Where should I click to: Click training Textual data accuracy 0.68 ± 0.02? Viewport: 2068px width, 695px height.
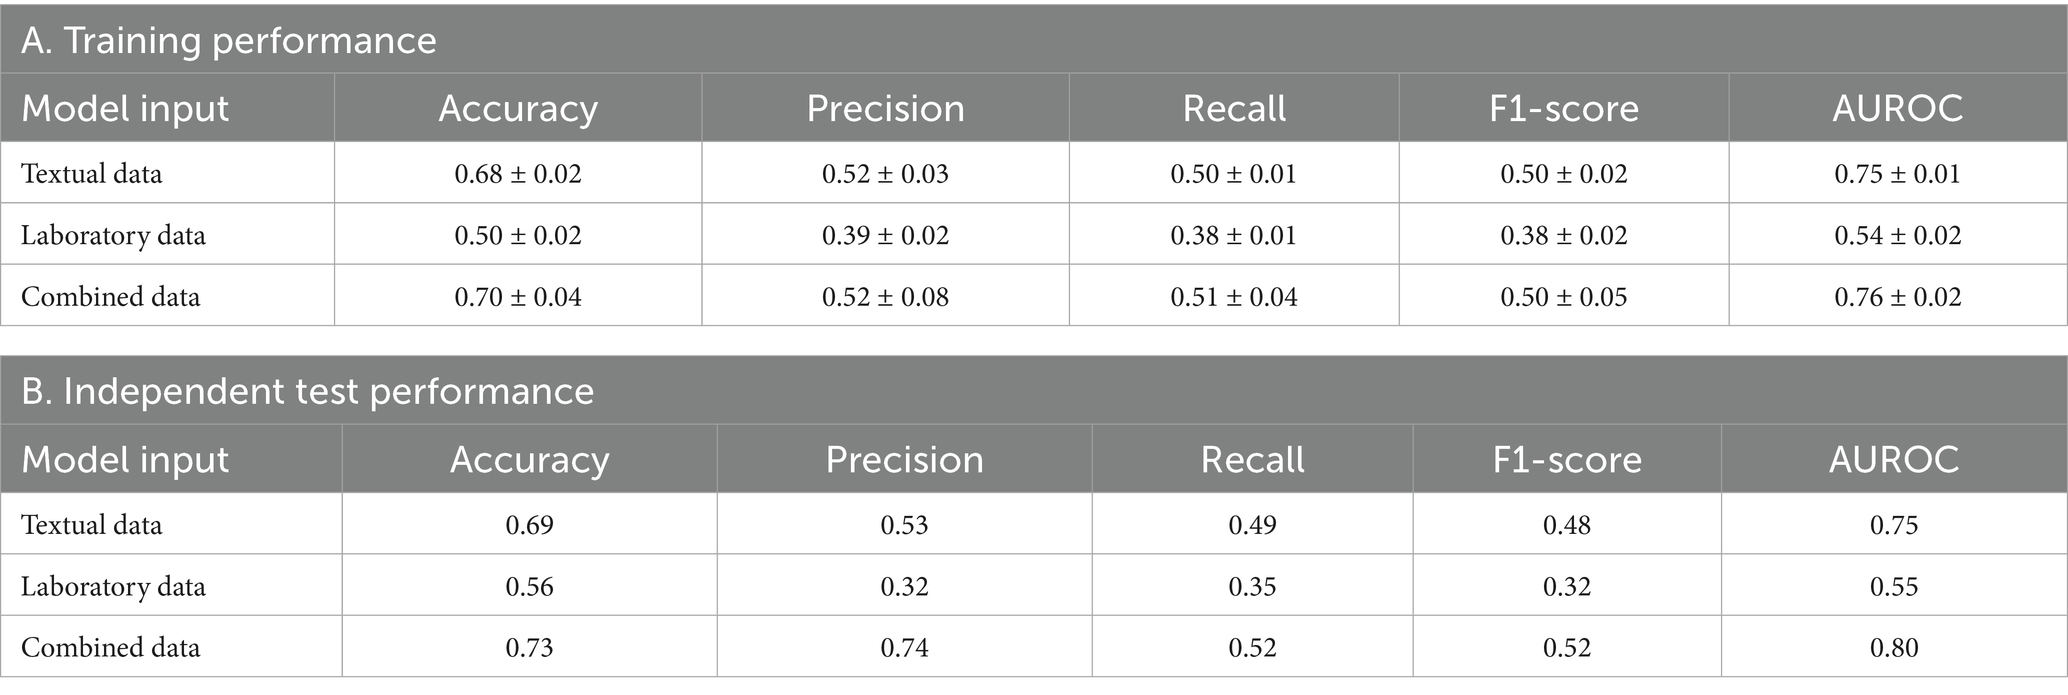[518, 174]
